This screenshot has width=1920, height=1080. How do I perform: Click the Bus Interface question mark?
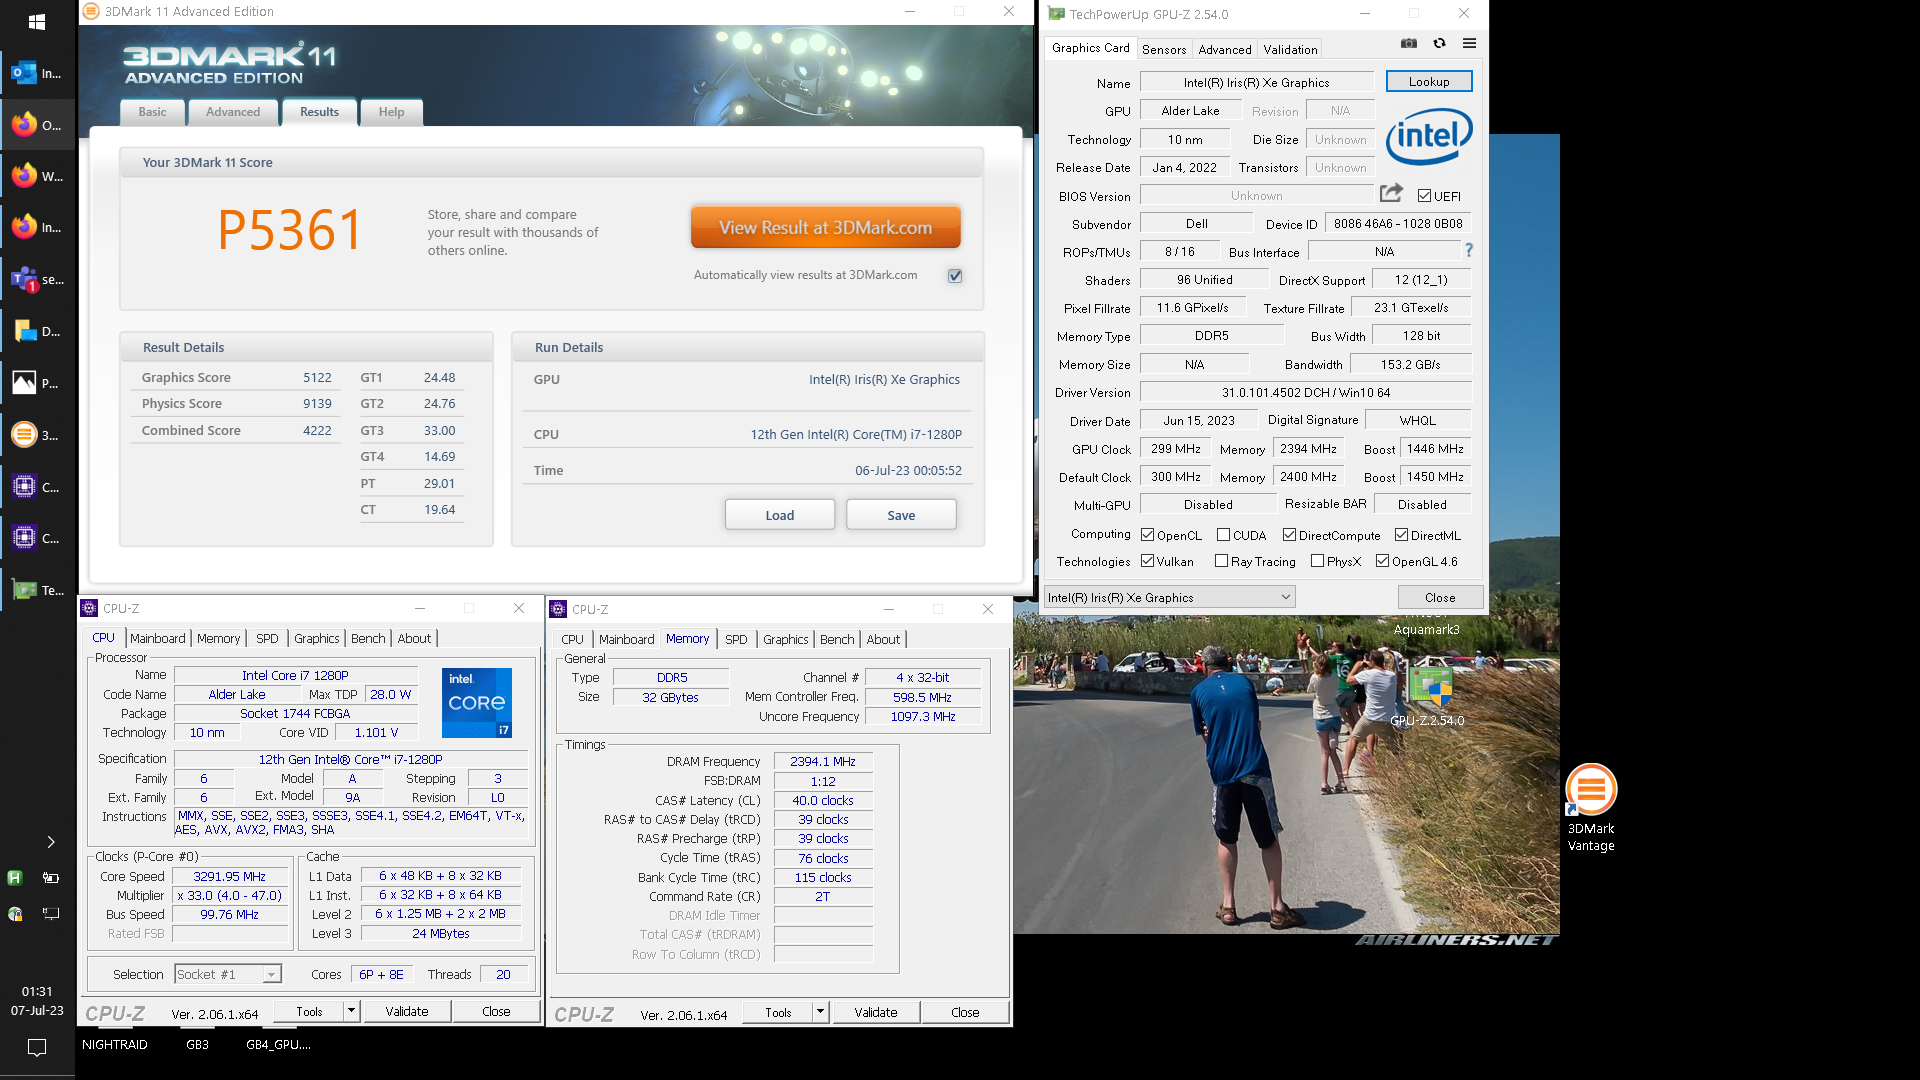click(1469, 251)
